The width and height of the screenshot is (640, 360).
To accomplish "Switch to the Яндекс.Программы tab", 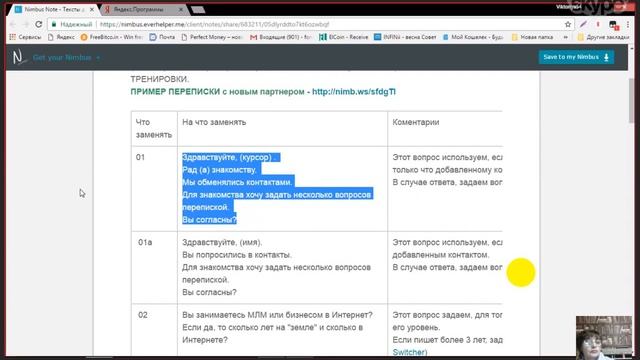I will click(139, 9).
